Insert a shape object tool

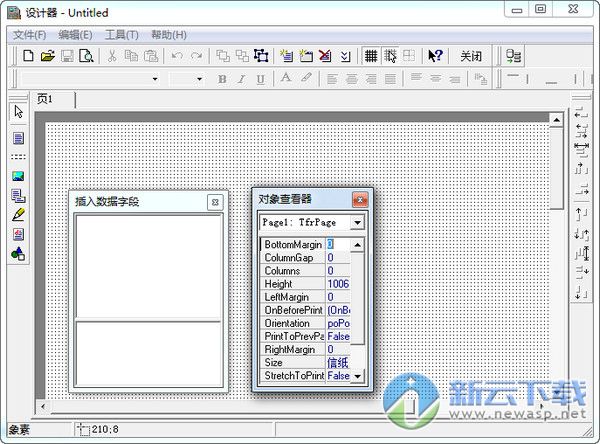point(18,253)
